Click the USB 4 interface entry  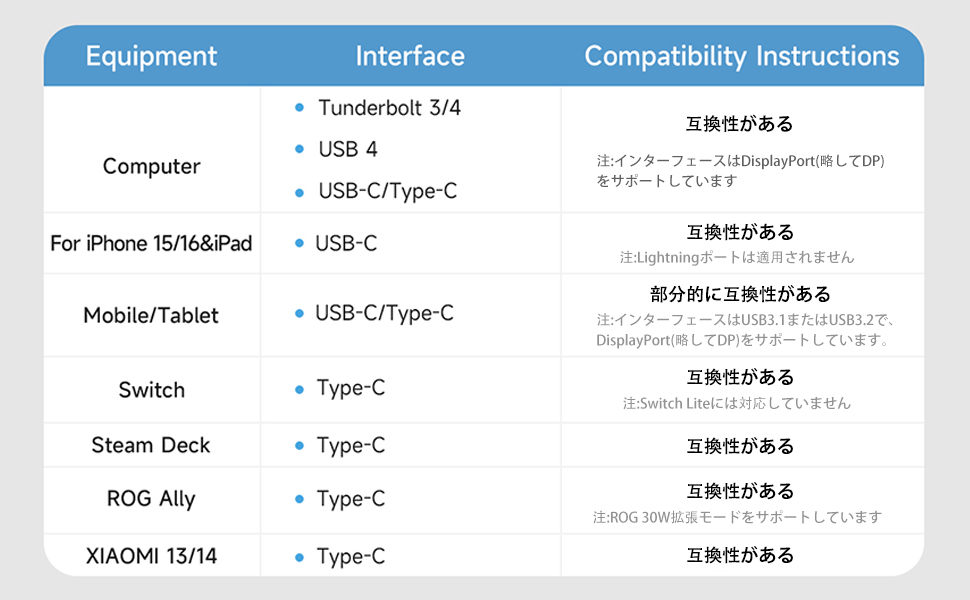[347, 149]
